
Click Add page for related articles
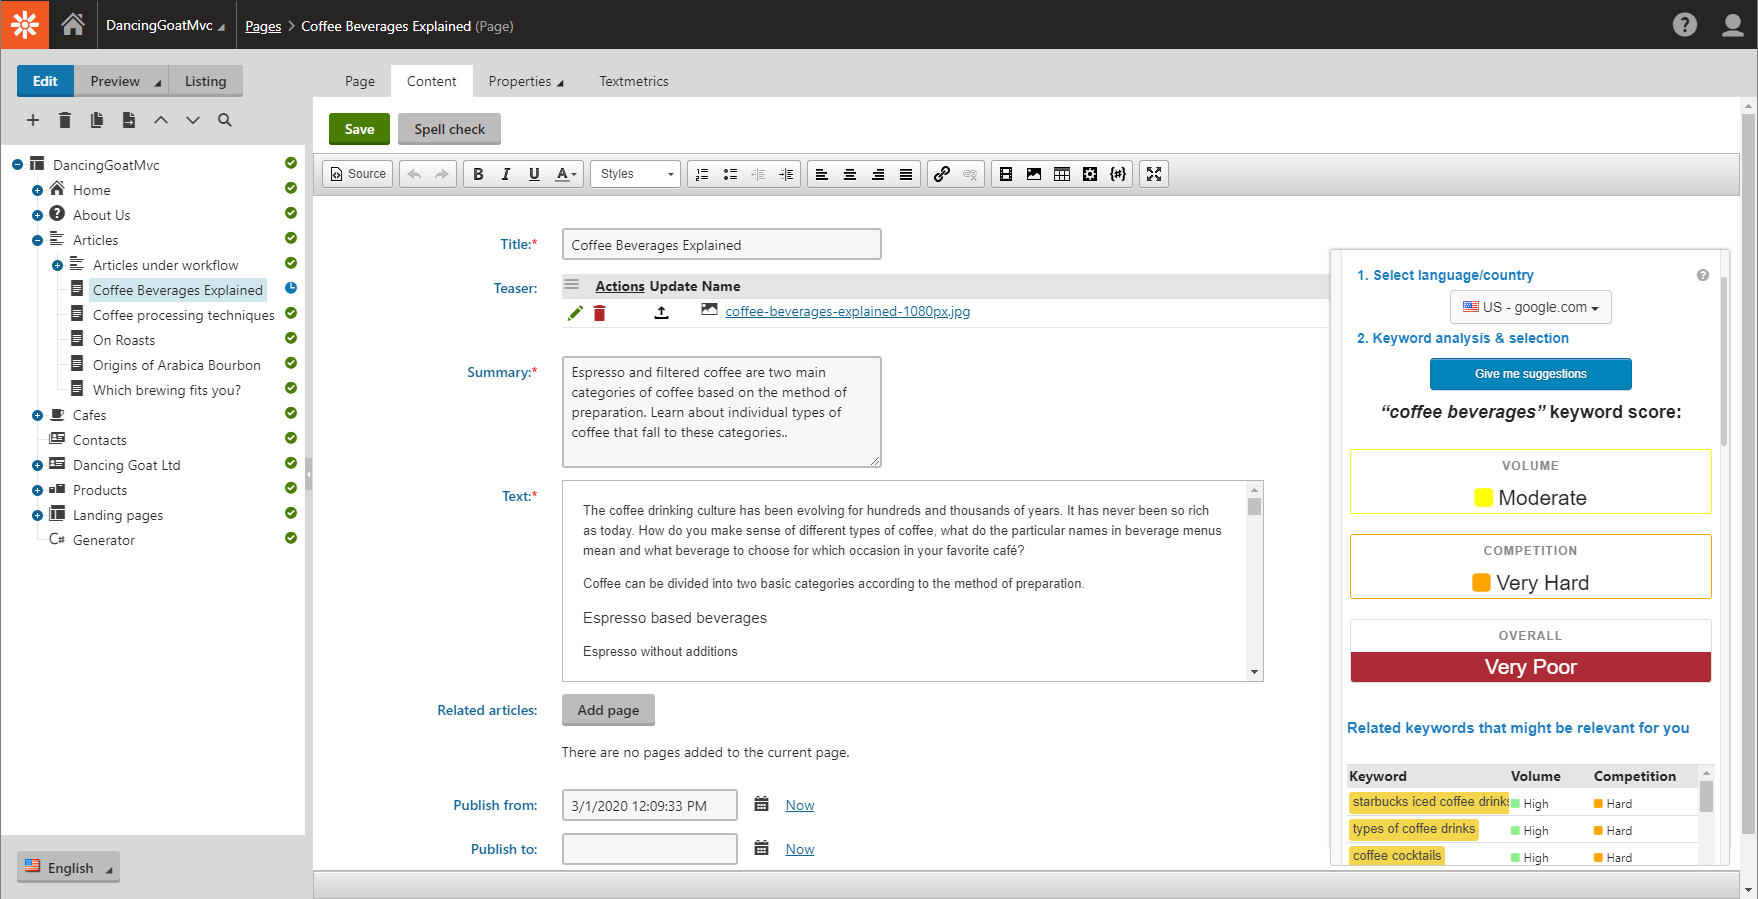608,710
